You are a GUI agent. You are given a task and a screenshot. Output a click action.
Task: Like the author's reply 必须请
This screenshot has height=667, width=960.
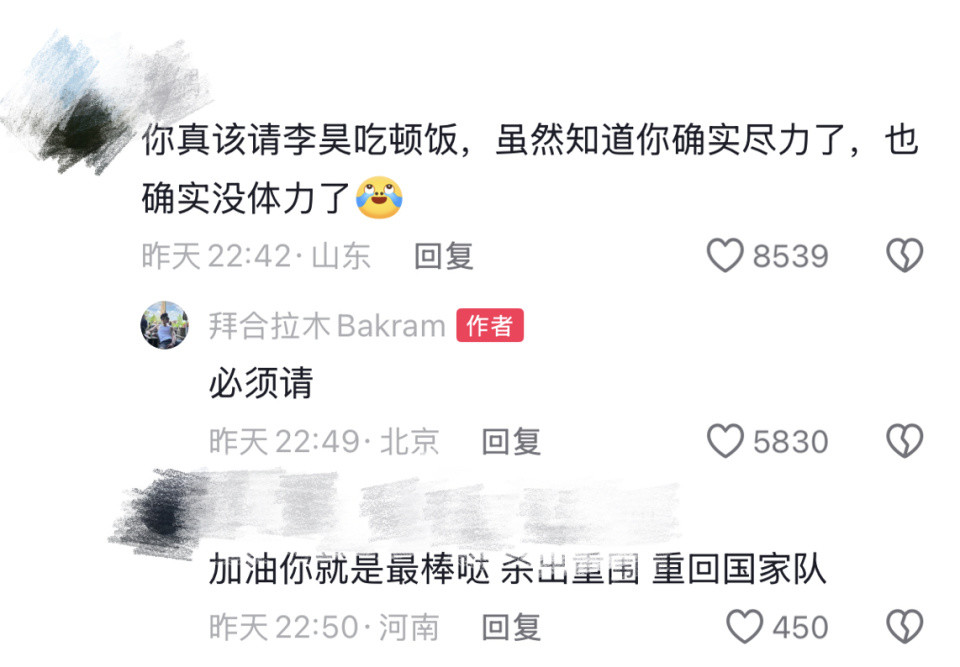(725, 441)
